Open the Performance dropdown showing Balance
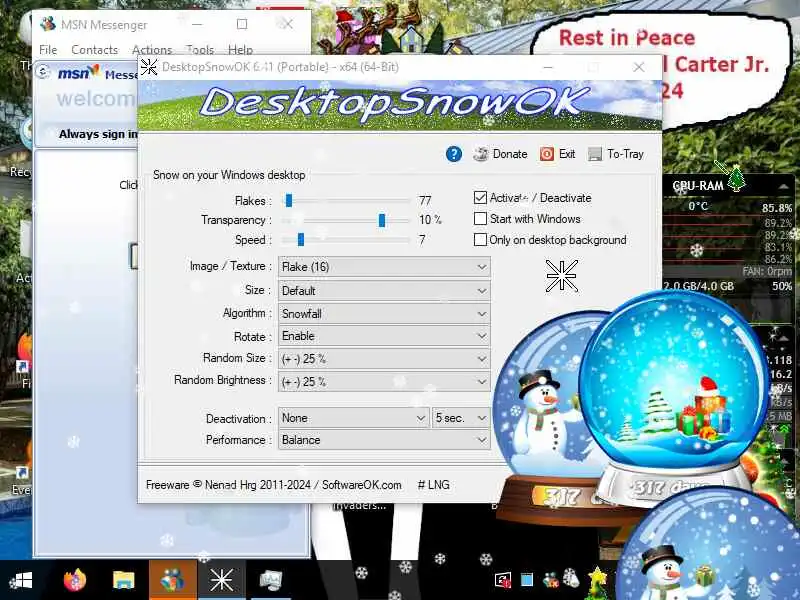800x600 pixels. [x=384, y=440]
